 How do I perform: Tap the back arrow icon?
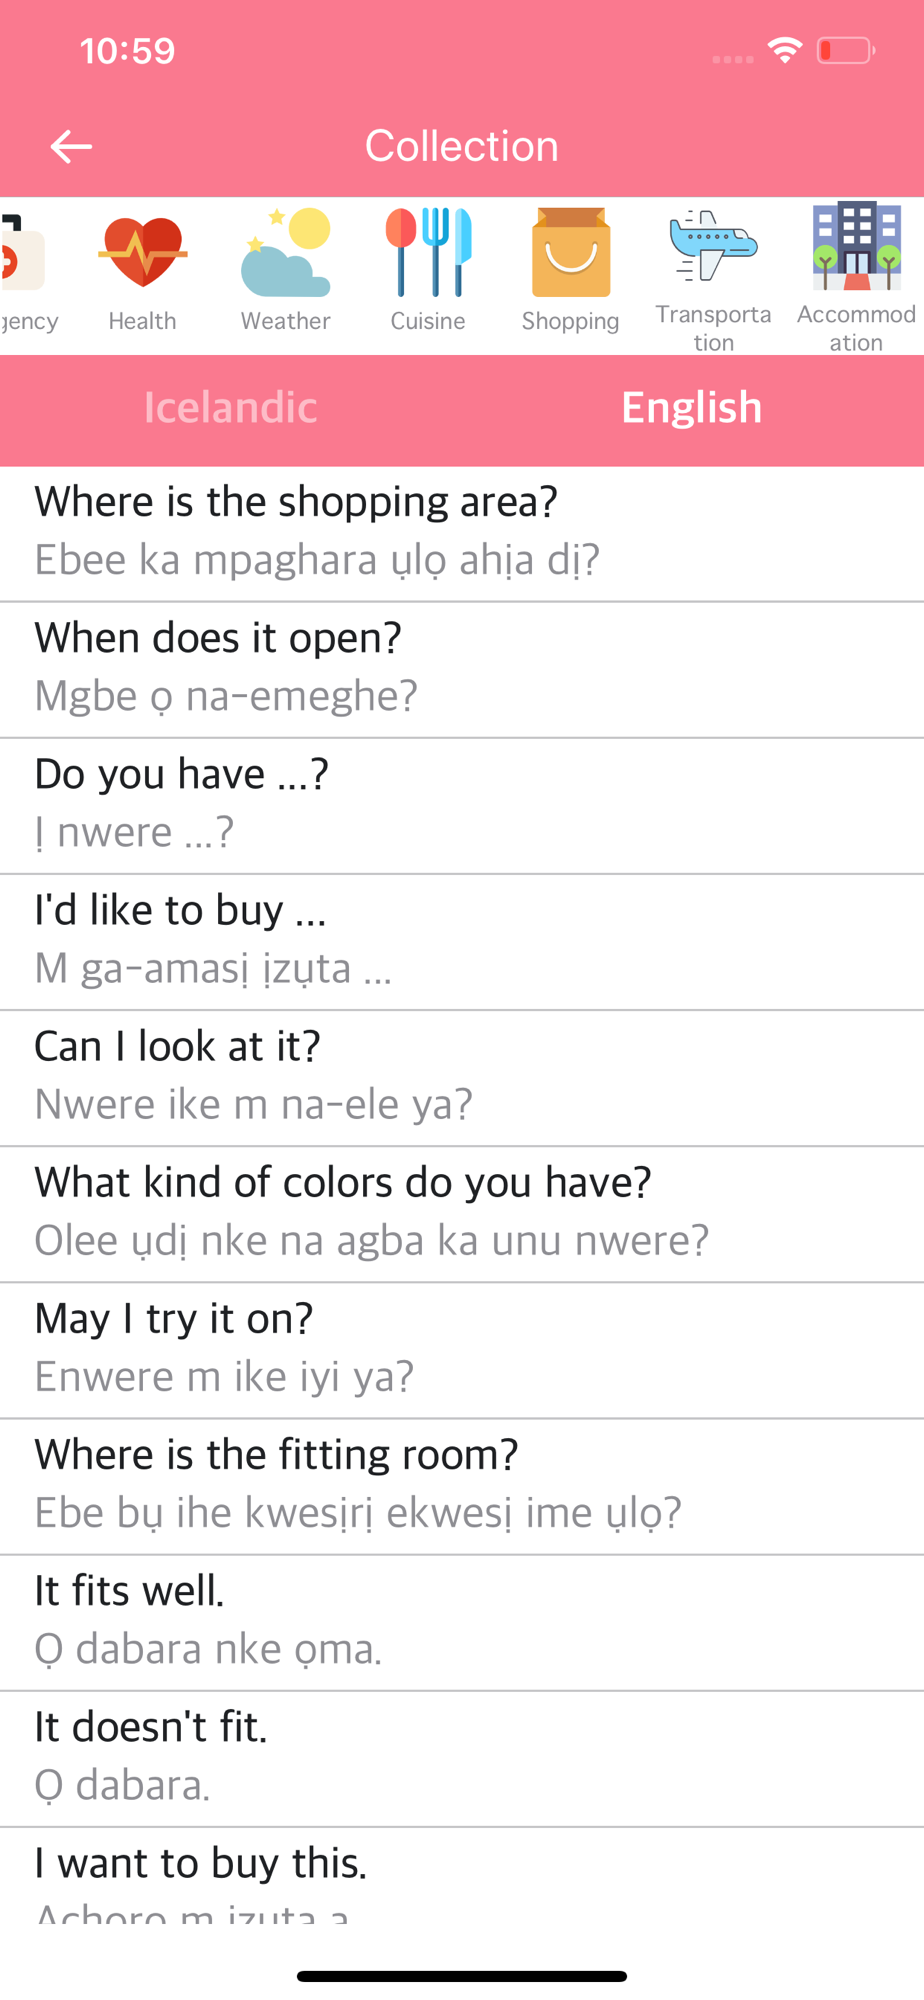(71, 146)
